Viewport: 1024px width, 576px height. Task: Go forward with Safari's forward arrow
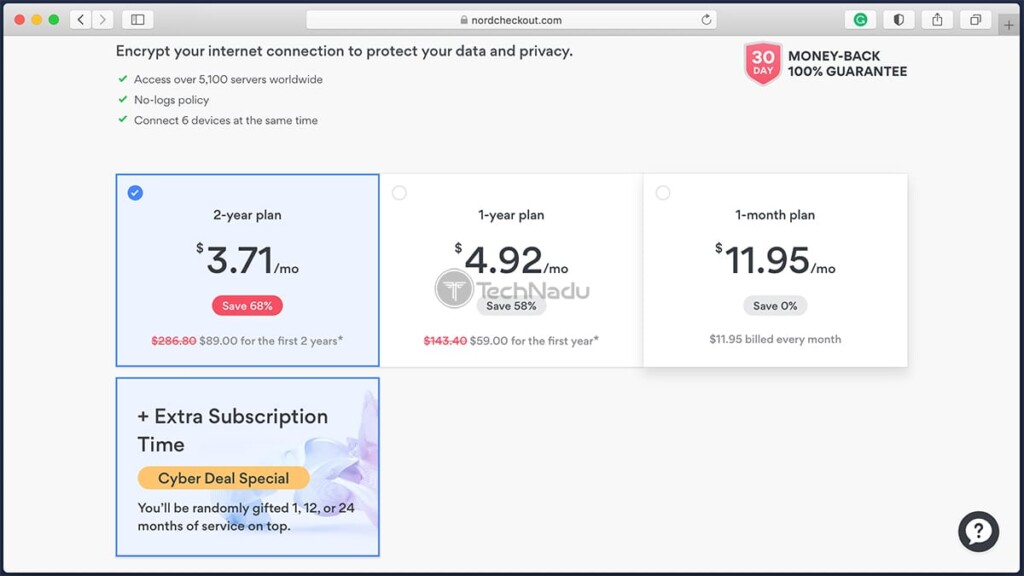(x=103, y=20)
